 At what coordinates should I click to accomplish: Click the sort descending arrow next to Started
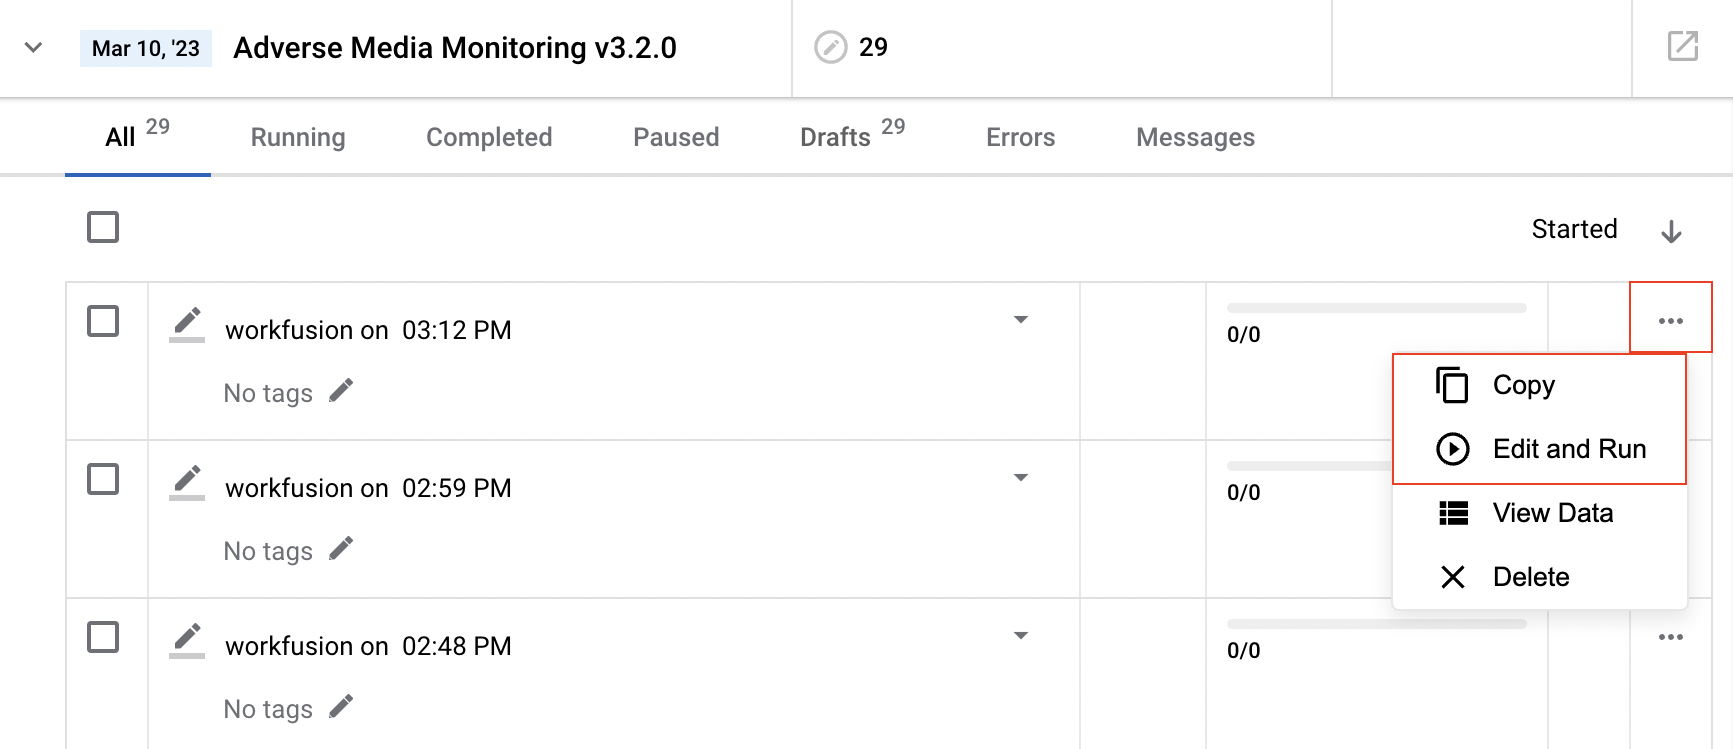pos(1671,231)
